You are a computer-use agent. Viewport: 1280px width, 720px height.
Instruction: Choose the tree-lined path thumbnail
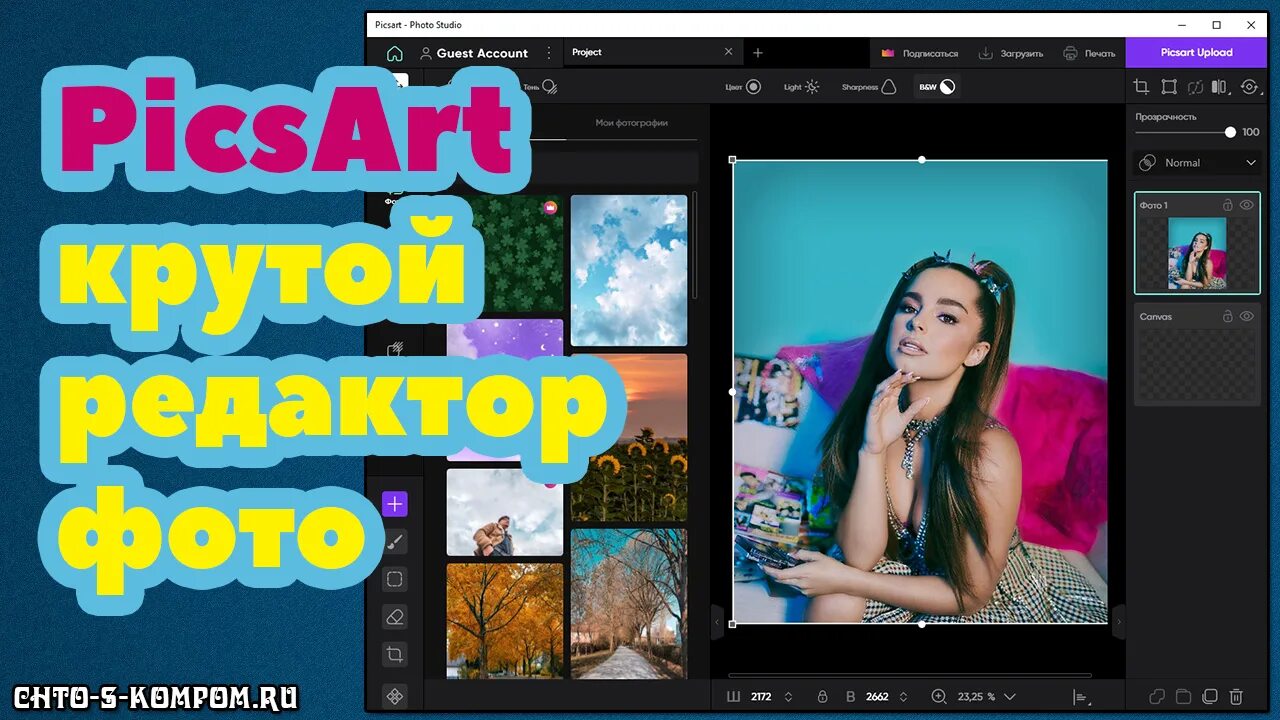[629, 604]
